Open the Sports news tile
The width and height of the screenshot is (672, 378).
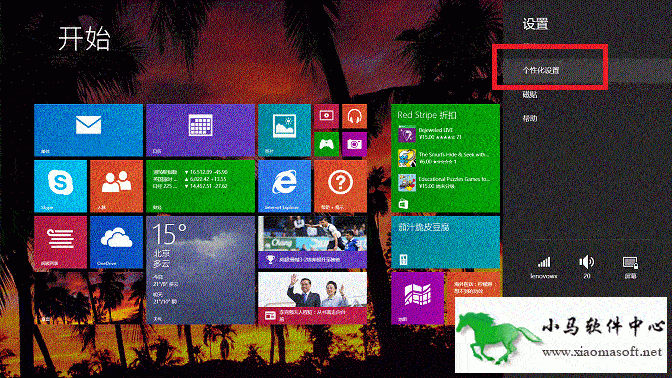(312, 242)
